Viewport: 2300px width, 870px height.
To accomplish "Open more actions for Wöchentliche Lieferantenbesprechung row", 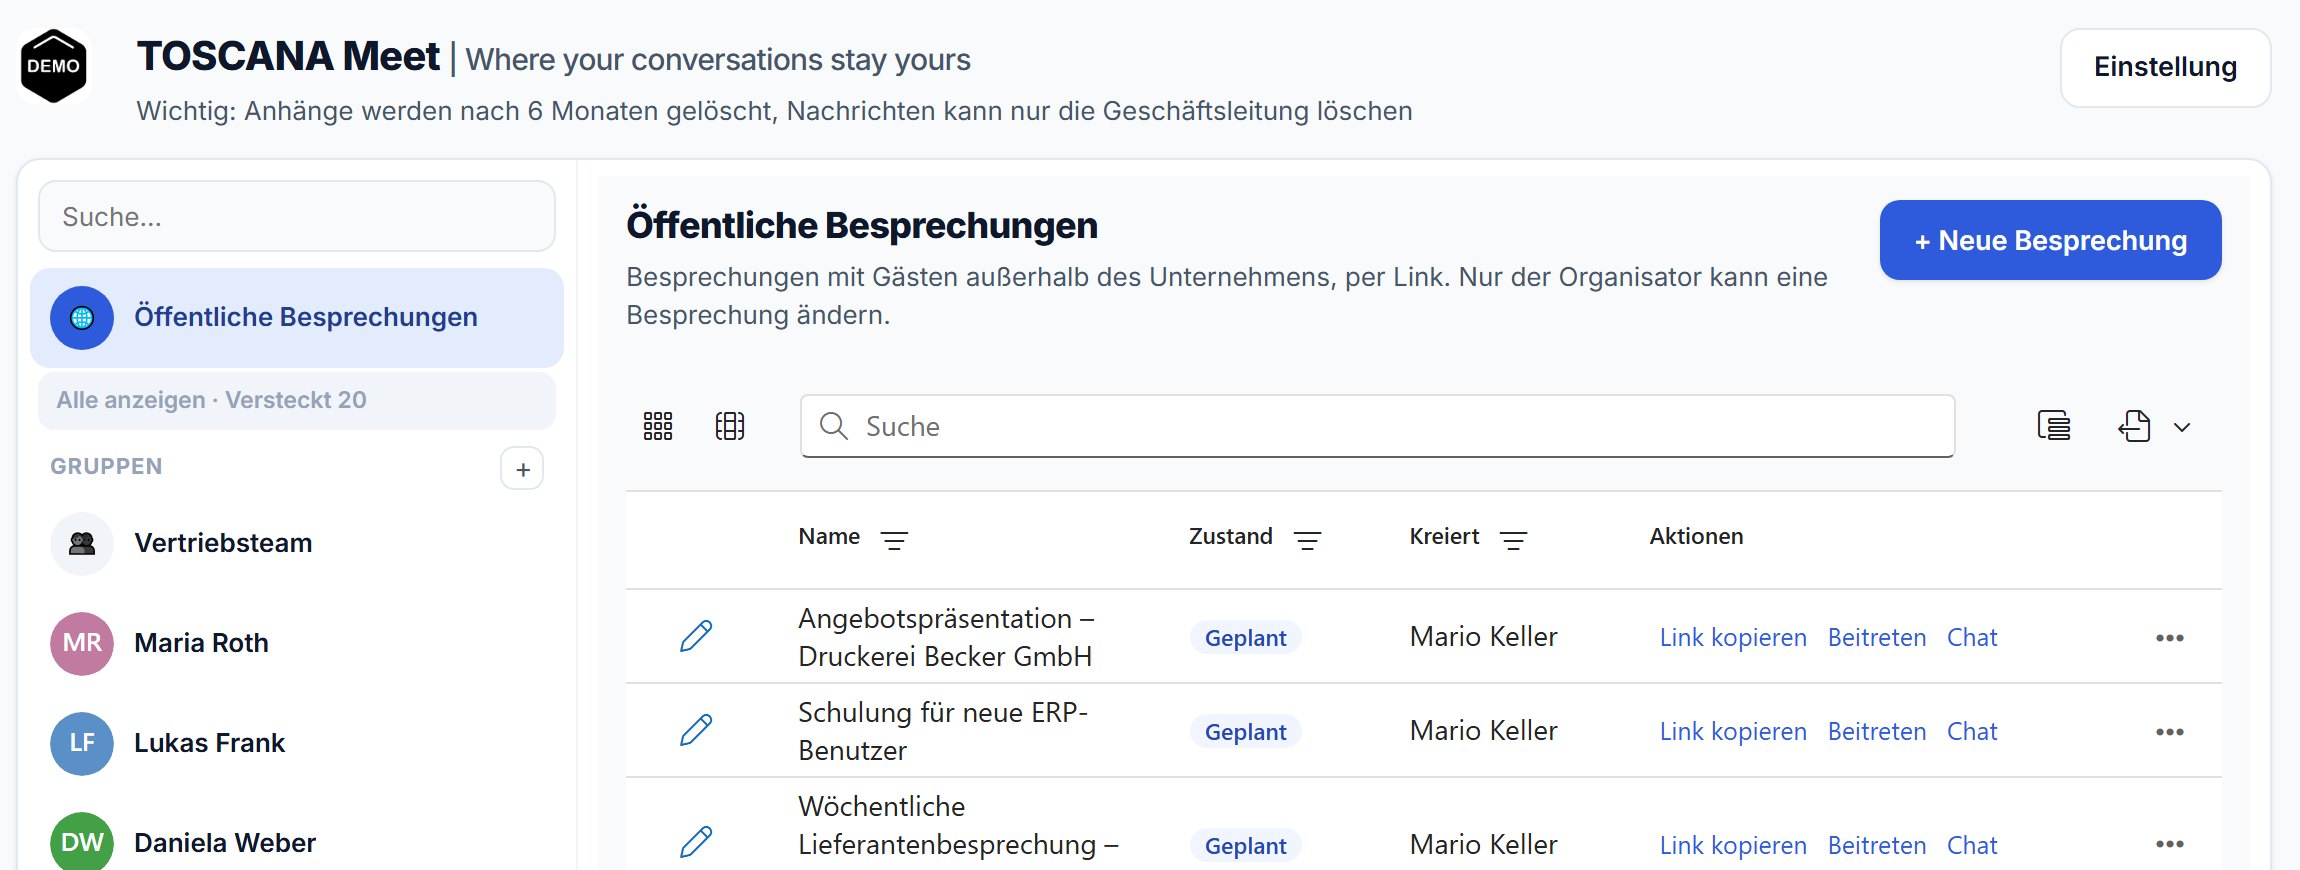I will tap(2169, 844).
